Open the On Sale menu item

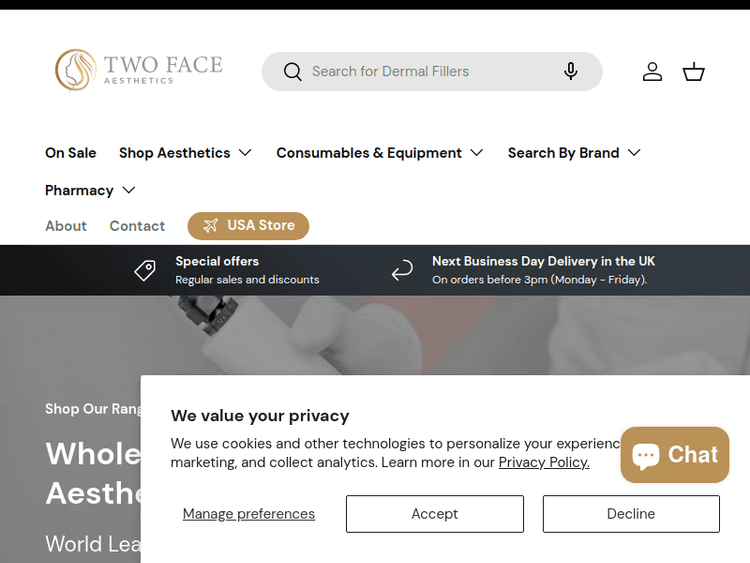tap(71, 153)
